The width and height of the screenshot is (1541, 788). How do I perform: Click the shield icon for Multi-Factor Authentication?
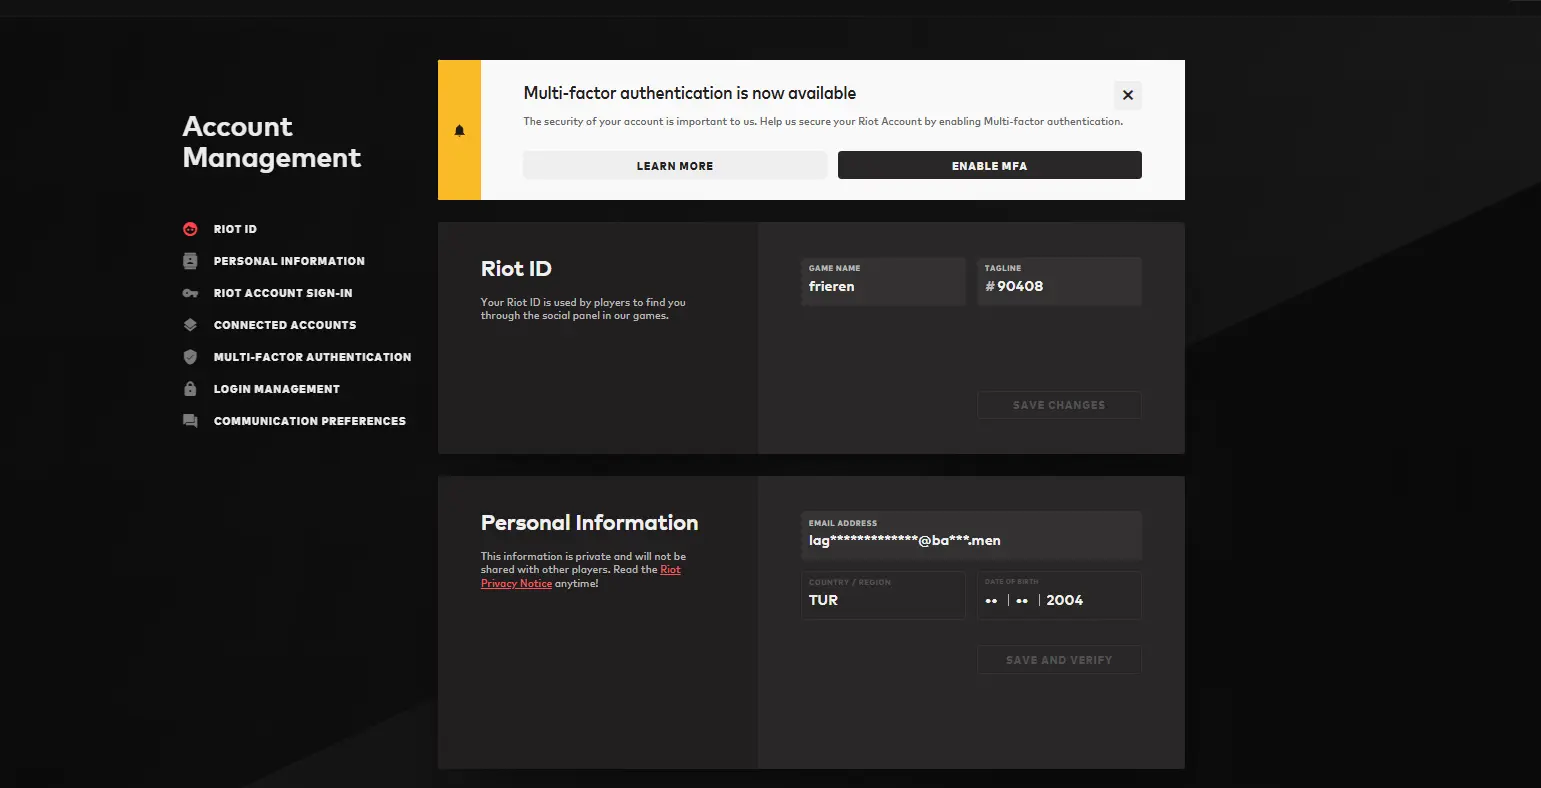190,357
